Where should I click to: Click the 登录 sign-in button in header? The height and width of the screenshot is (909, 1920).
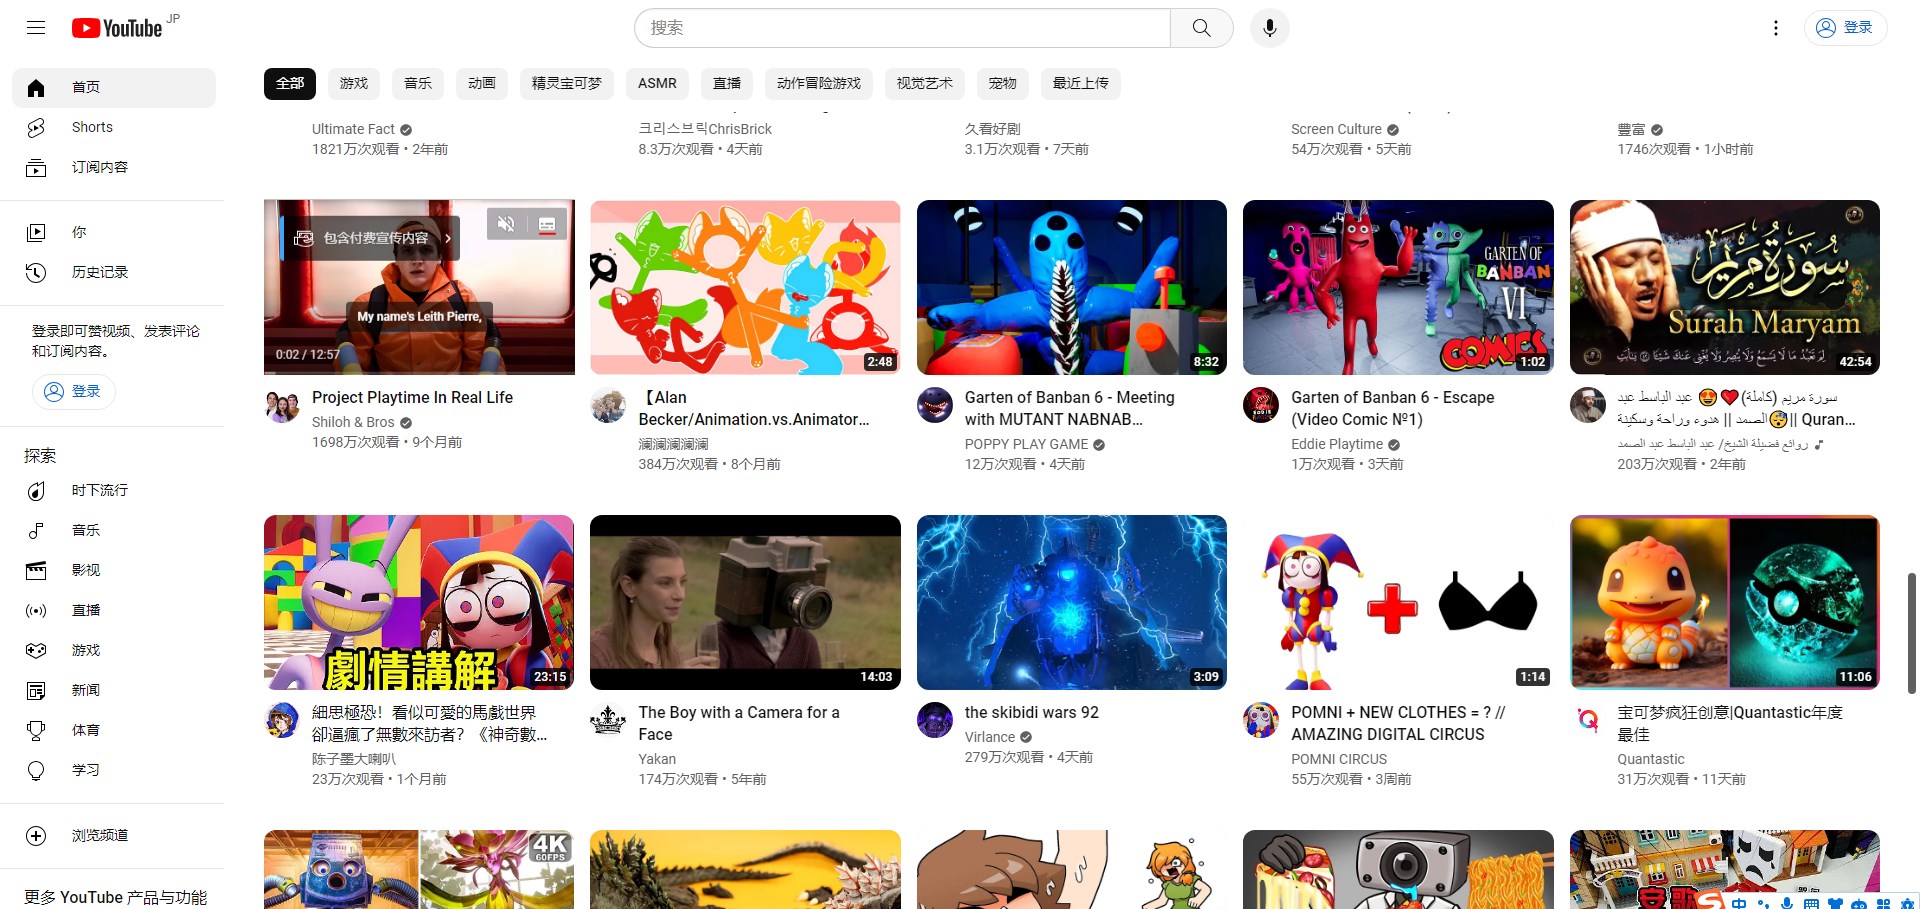click(1845, 28)
